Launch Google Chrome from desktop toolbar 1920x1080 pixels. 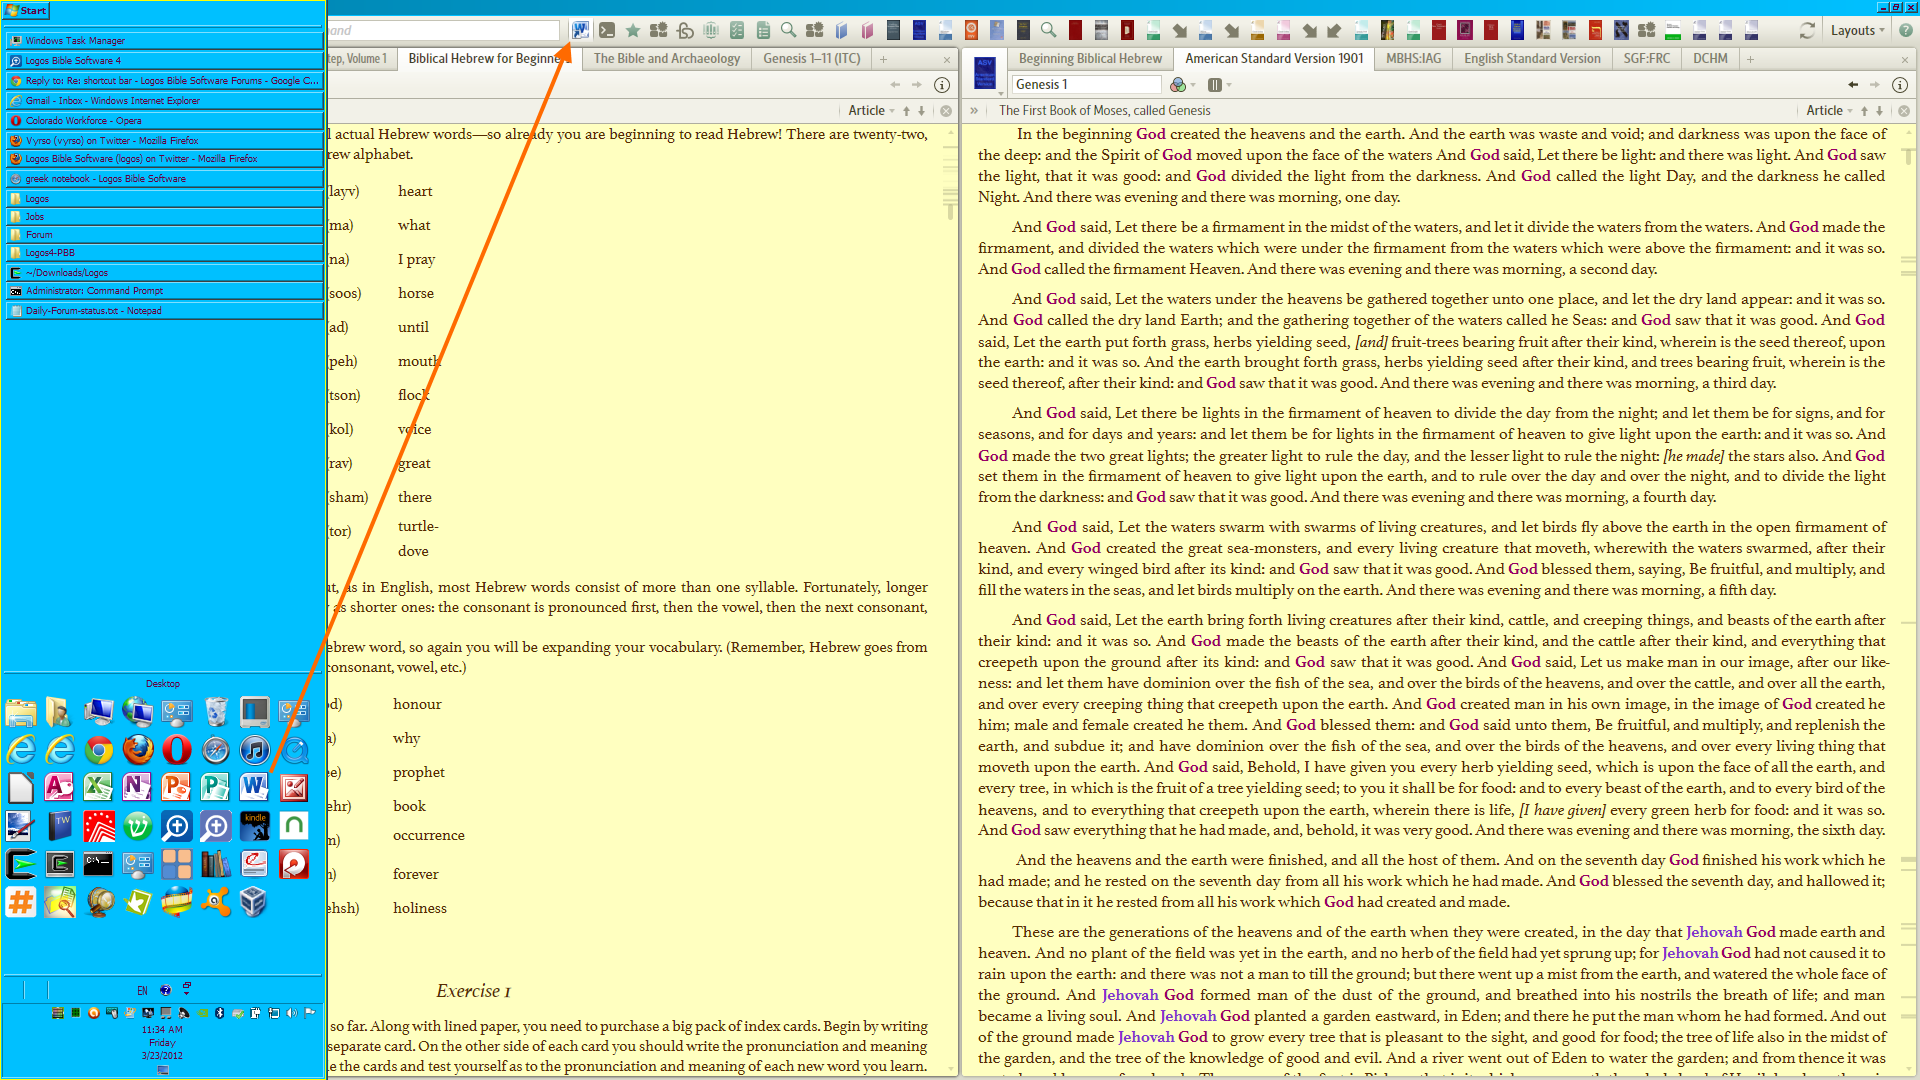(x=99, y=749)
